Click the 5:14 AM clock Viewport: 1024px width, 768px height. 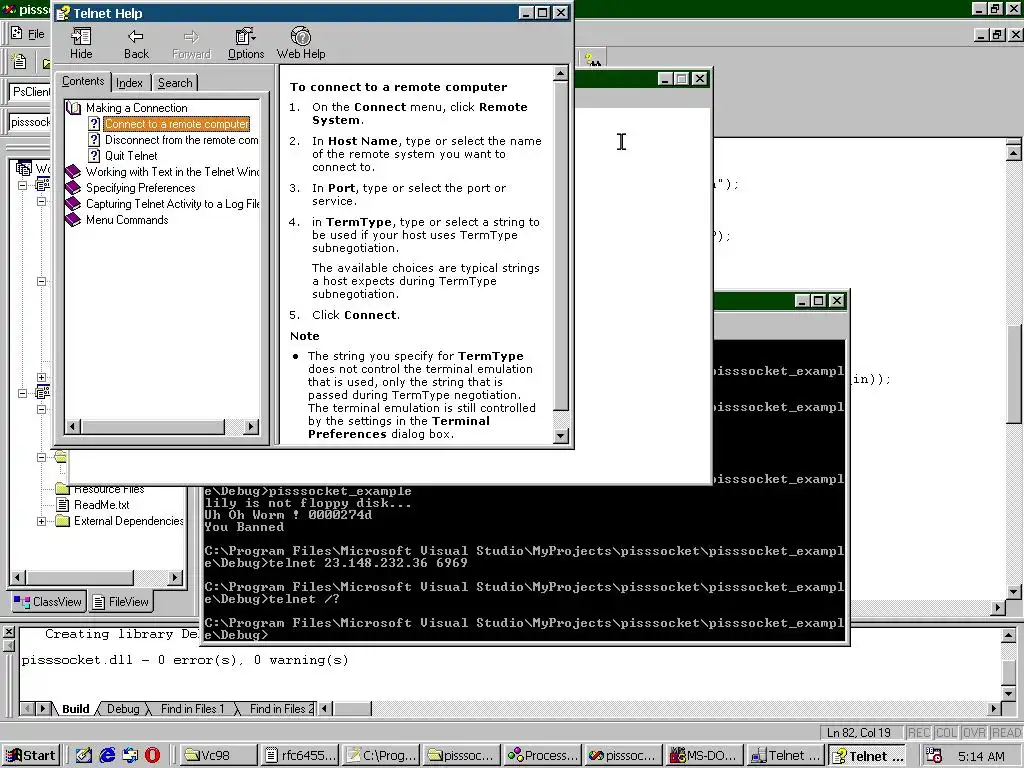tap(982, 756)
